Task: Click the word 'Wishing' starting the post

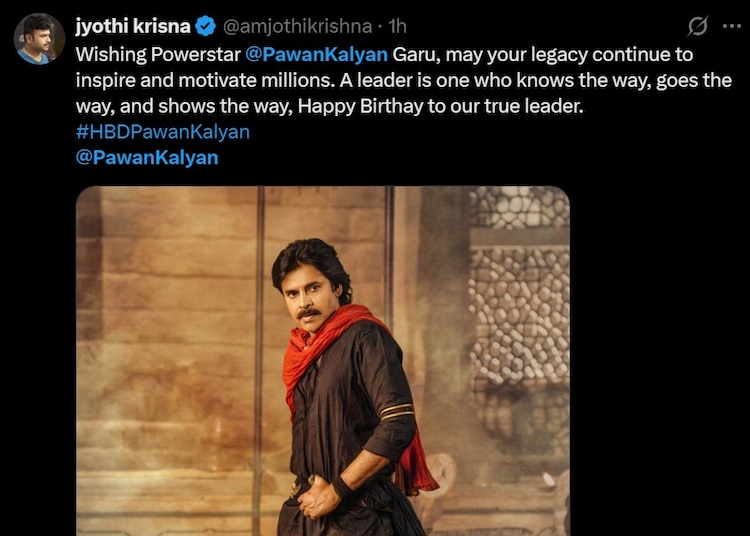Action: tap(109, 54)
